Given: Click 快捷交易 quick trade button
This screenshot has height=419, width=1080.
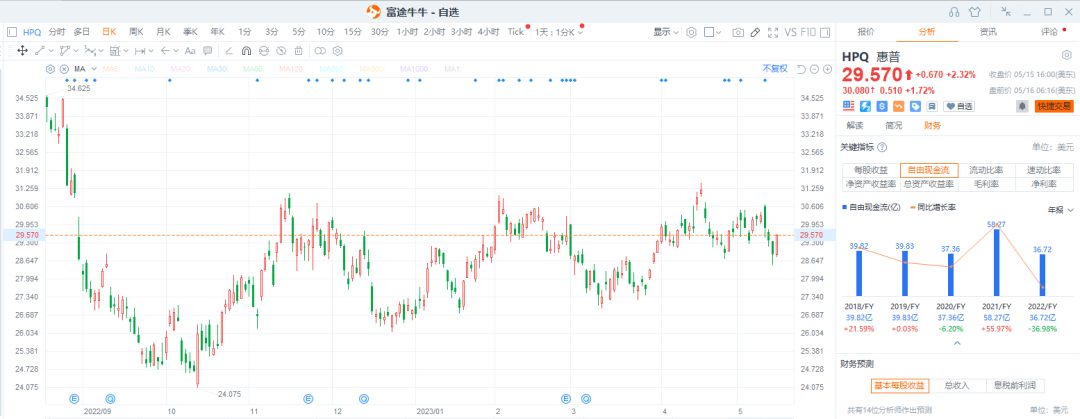Looking at the screenshot, I should (1054, 106).
